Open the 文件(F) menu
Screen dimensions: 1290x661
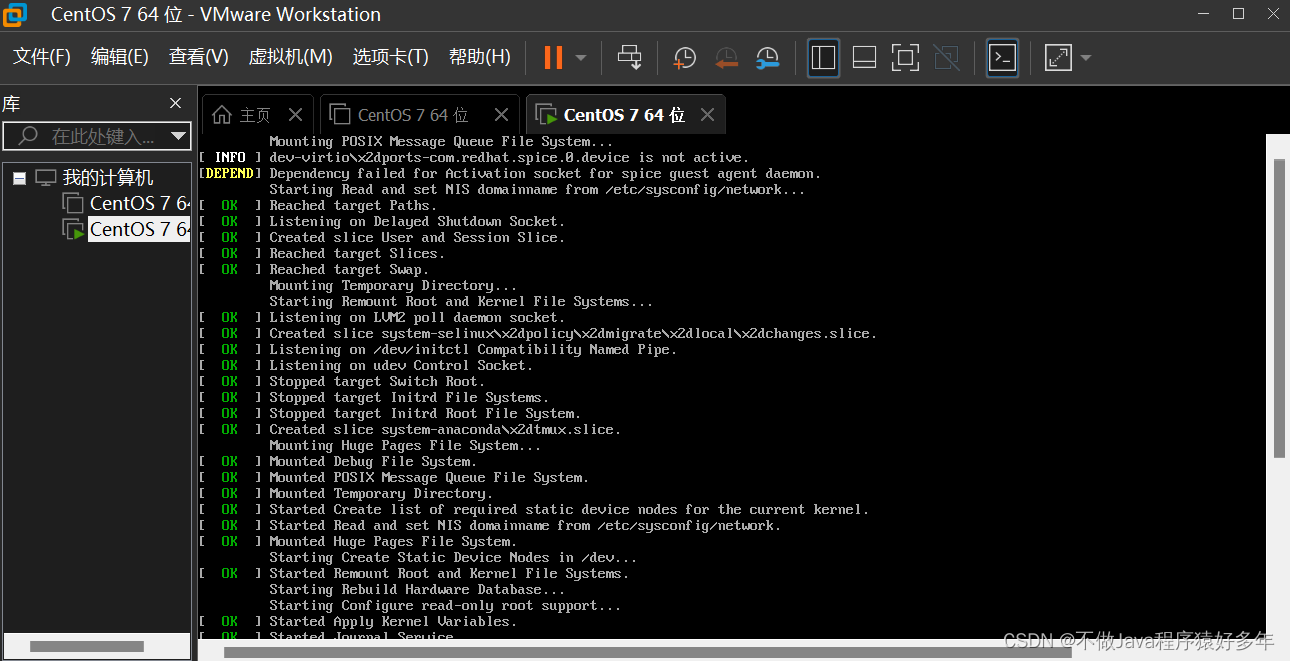(x=42, y=57)
